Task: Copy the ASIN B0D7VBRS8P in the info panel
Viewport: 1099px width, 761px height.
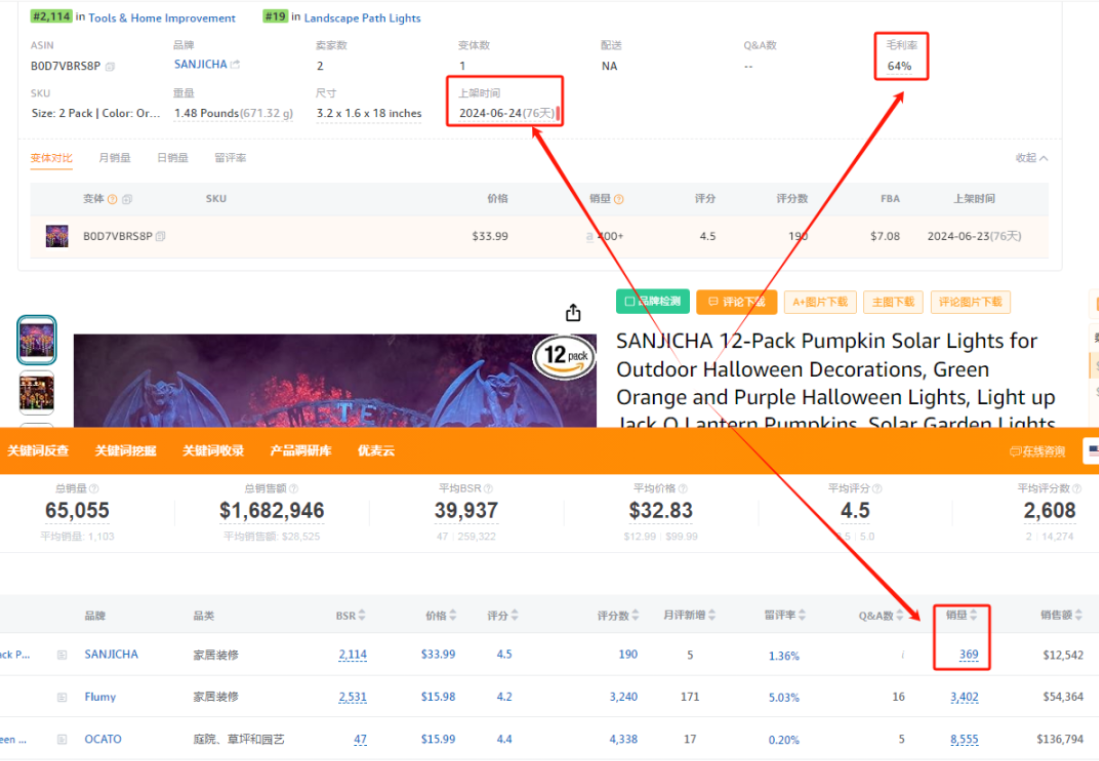Action: 110,67
